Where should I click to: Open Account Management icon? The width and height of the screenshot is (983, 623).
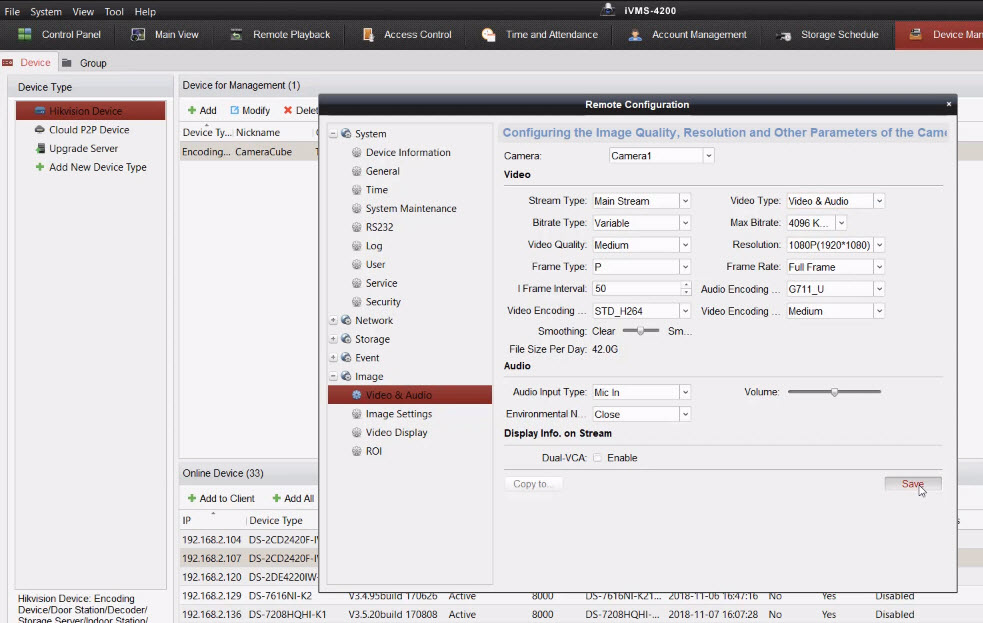635,35
